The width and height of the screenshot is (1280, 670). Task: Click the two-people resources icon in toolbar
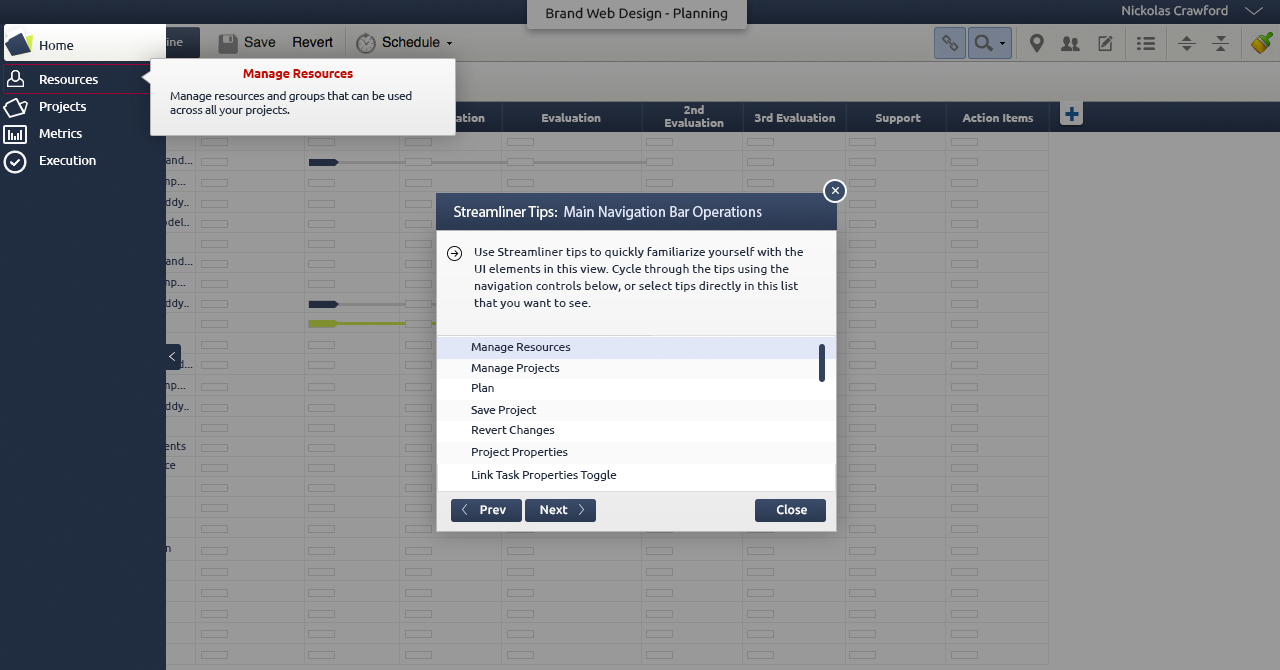pyautogui.click(x=1070, y=43)
